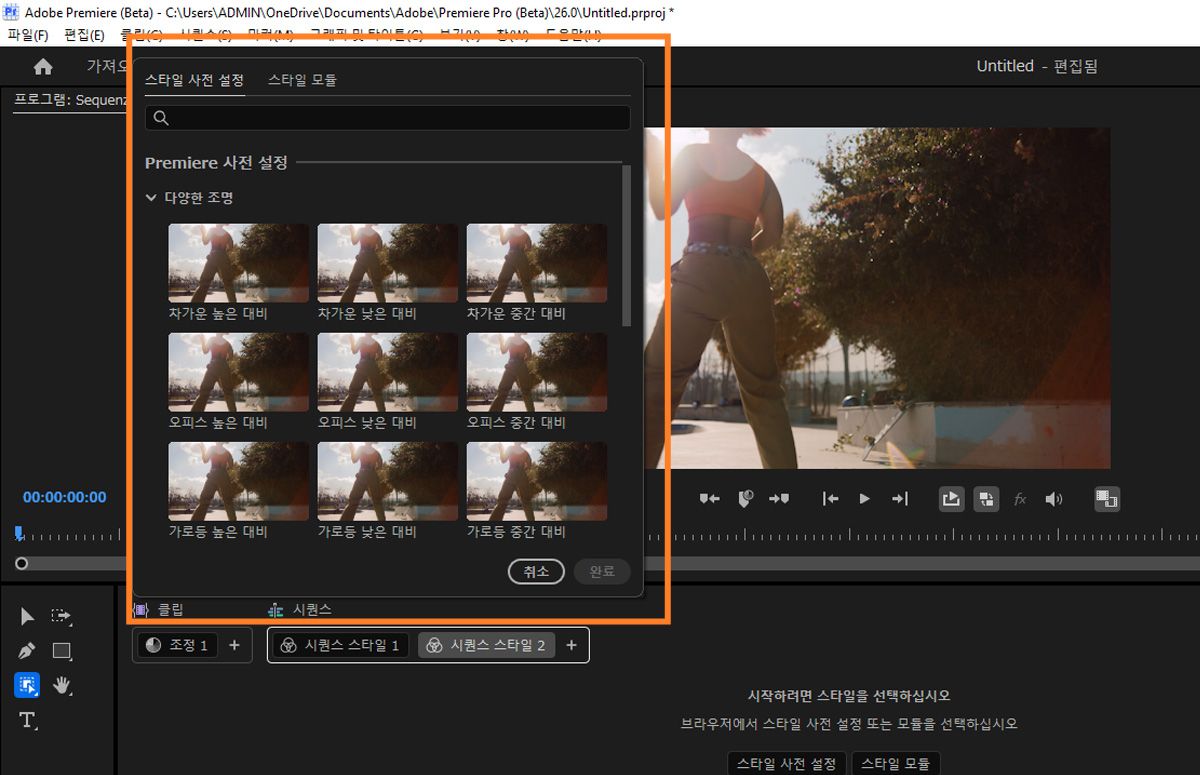Click the export arrow-out-of-box icon
Screen dimensions: 1200x775
pos(951,499)
